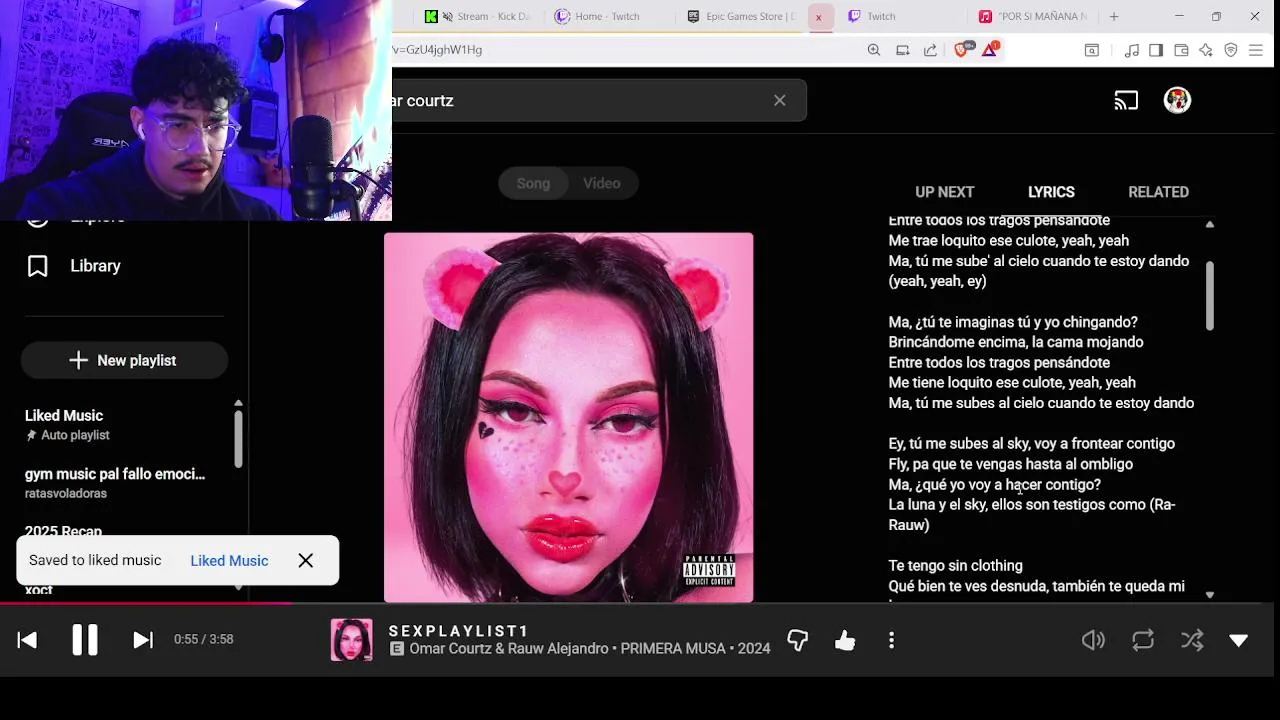Switch to the 'POR SI MAÑANA' browser tab

[x=1030, y=16]
